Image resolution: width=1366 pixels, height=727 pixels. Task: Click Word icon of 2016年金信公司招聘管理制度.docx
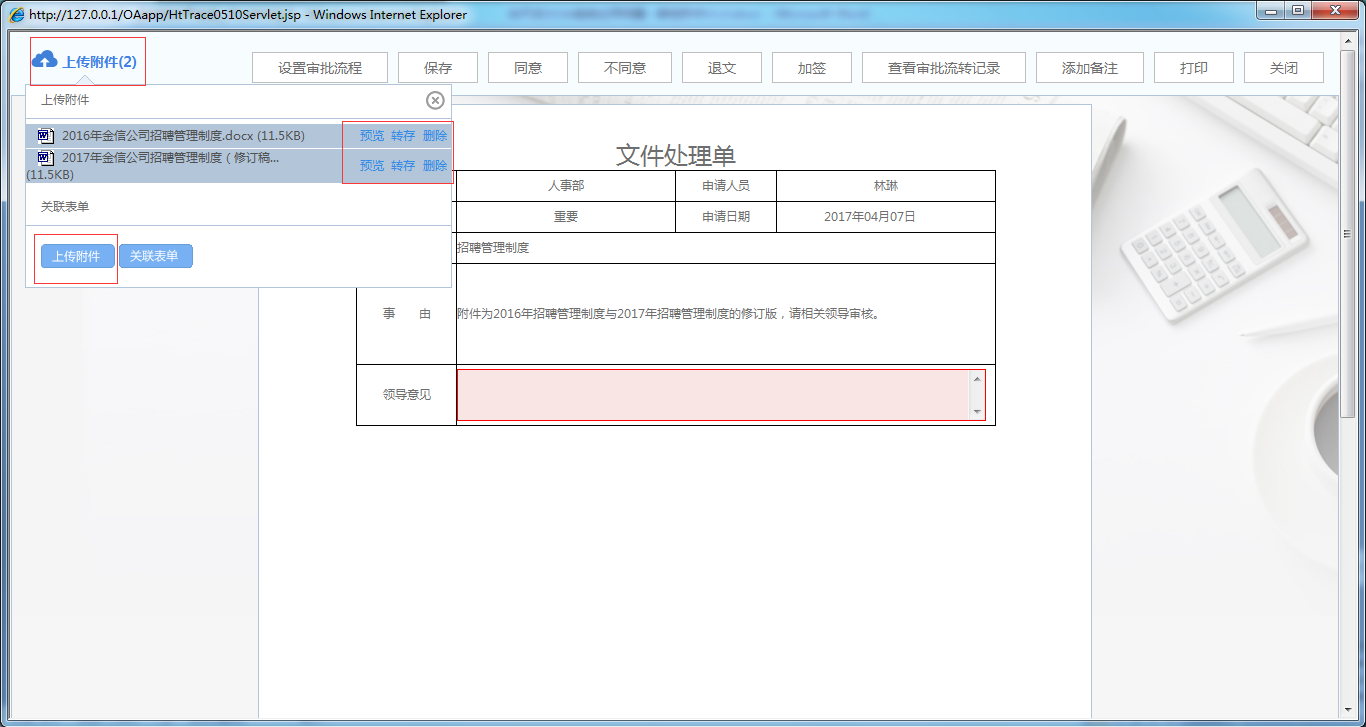45,136
